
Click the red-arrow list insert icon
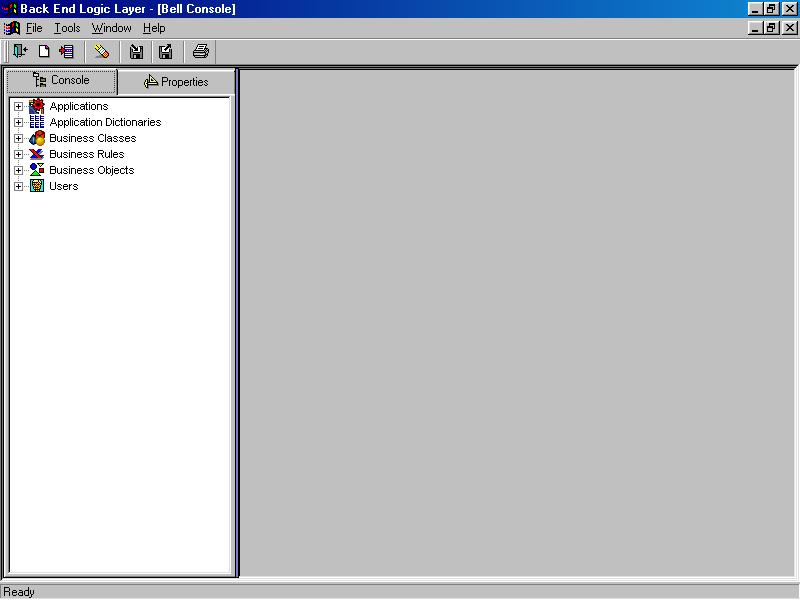66,52
